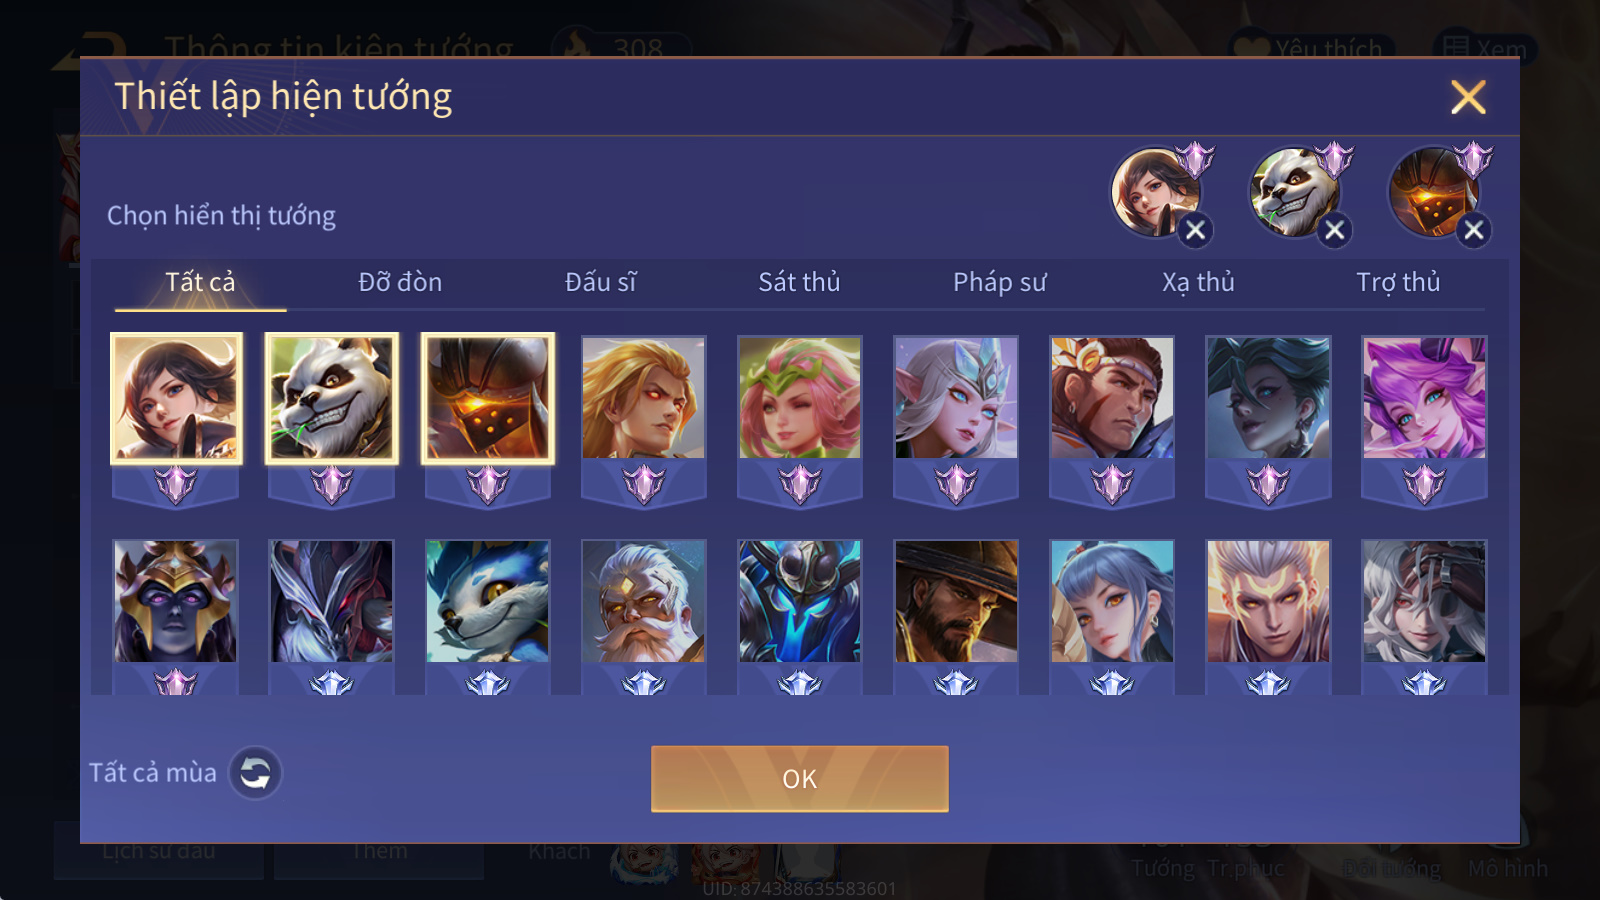Open the Trợ thủ hero tab
The width and height of the screenshot is (1600, 900).
pyautogui.click(x=1398, y=282)
